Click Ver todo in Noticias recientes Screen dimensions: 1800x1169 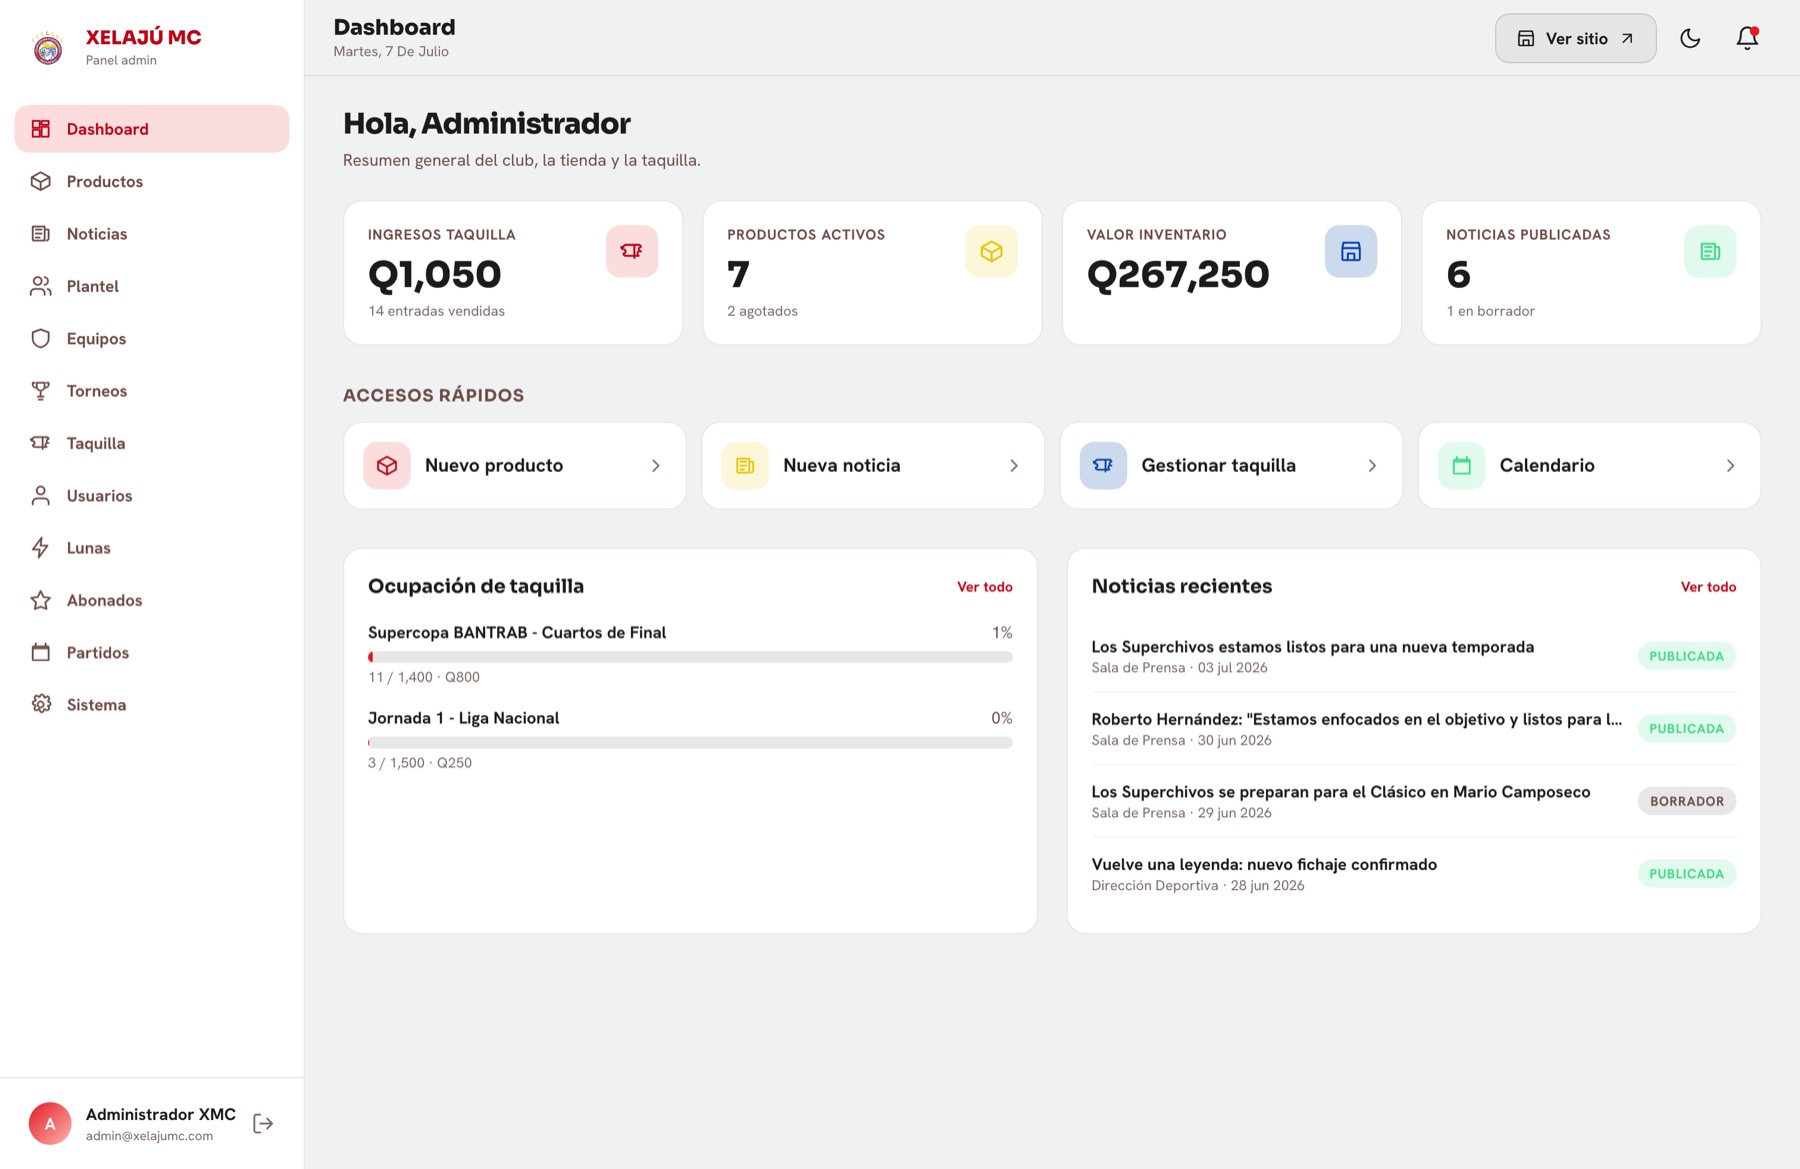(x=1708, y=587)
